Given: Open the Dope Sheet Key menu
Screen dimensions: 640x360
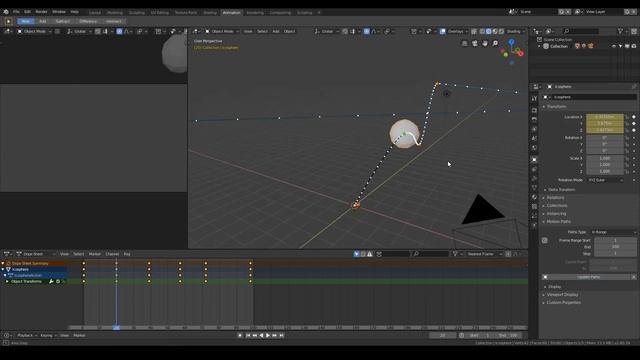Looking at the screenshot, I should 127,254.
